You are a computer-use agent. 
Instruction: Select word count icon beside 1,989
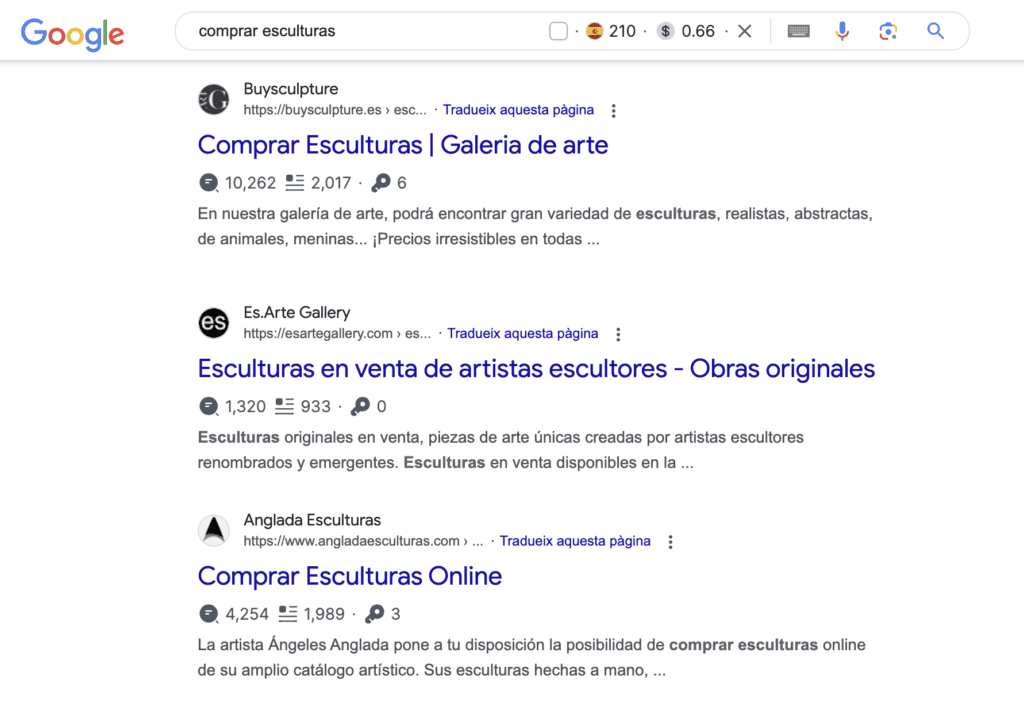(x=287, y=614)
